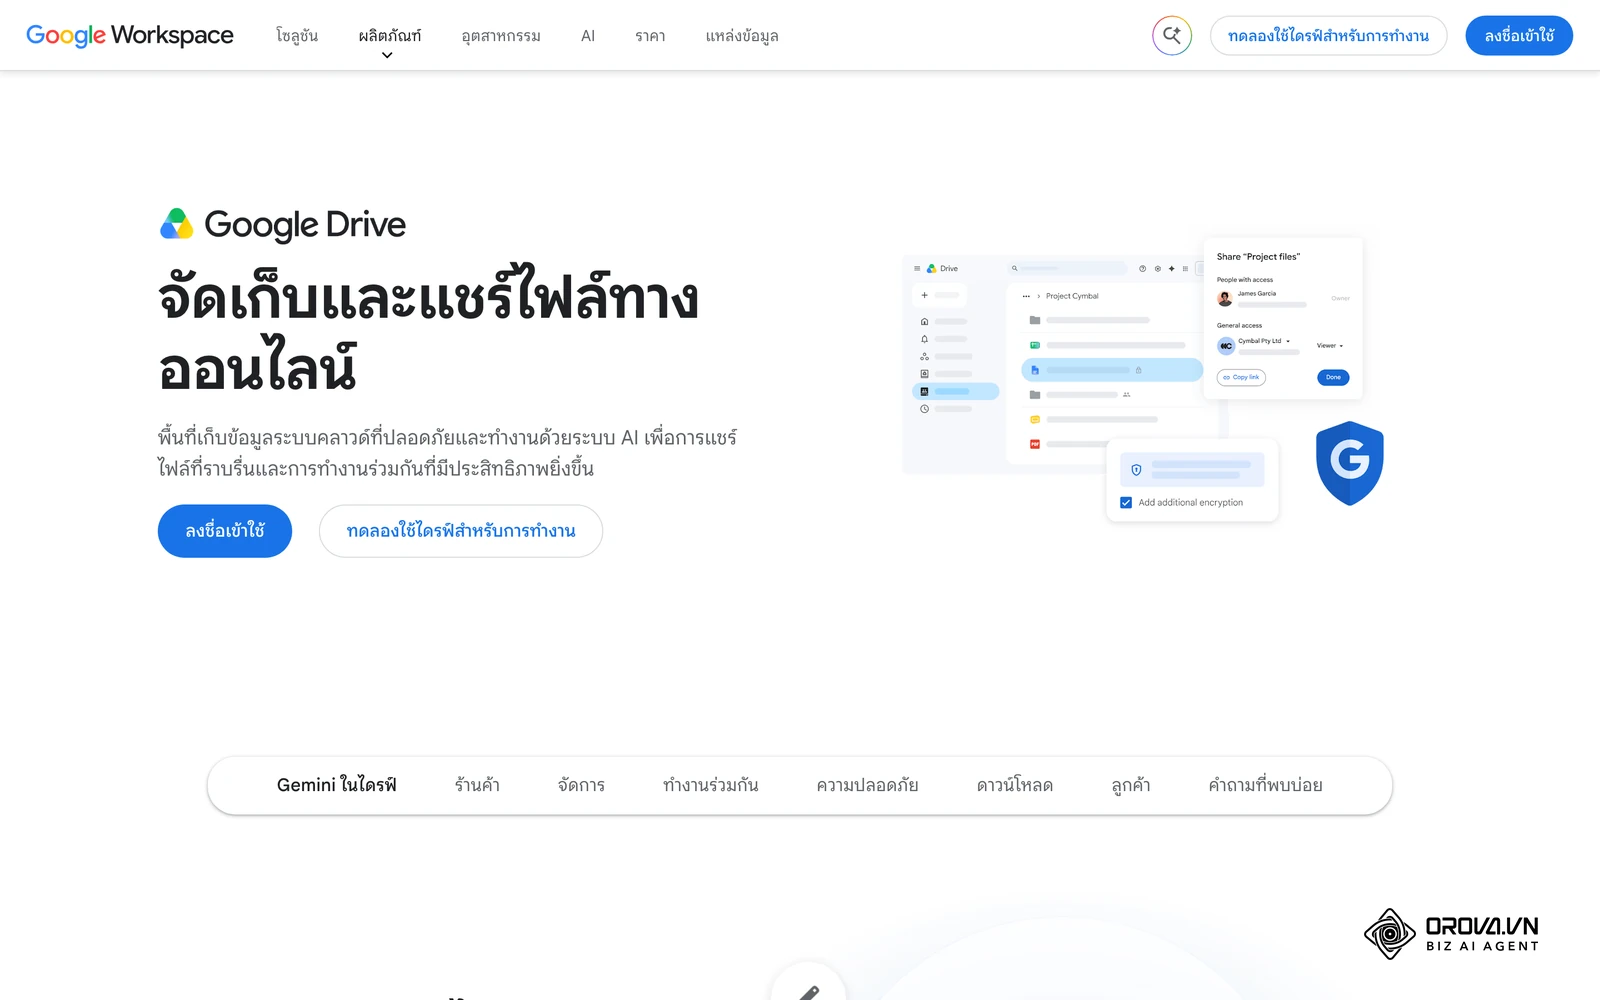Select the ดาวน์โหลด tab
The width and height of the screenshot is (1600, 1000).
click(x=1015, y=785)
